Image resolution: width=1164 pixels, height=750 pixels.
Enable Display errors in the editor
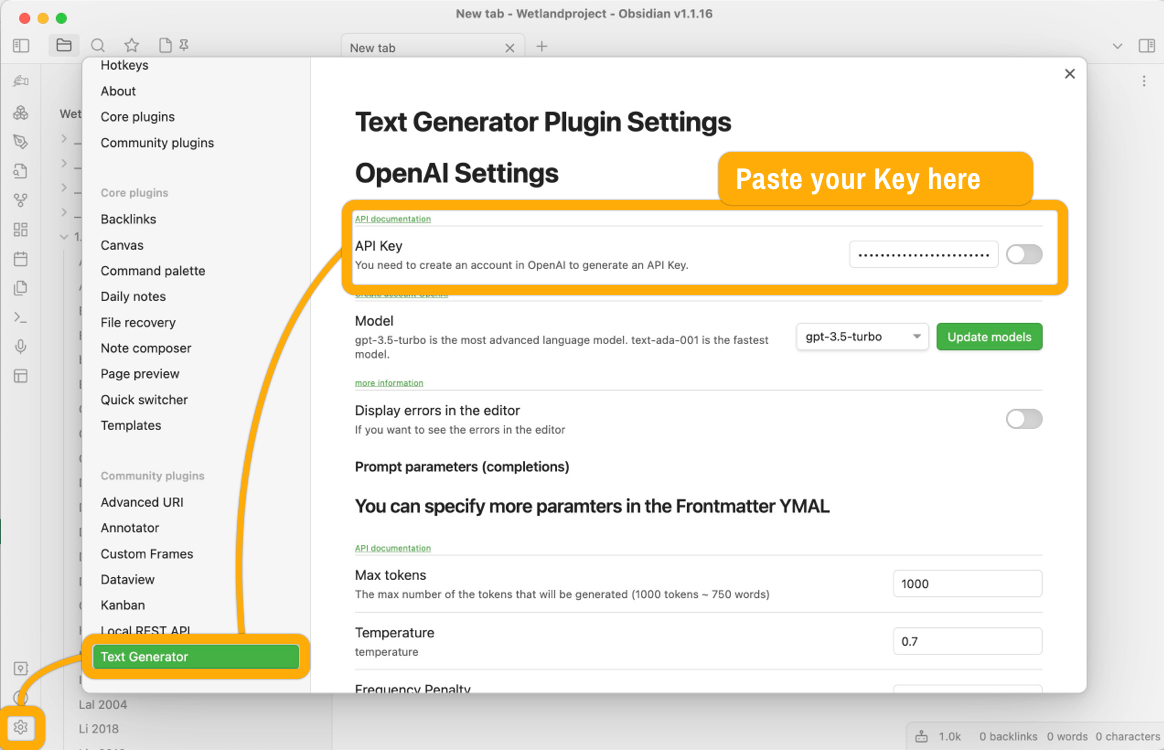click(x=1024, y=419)
